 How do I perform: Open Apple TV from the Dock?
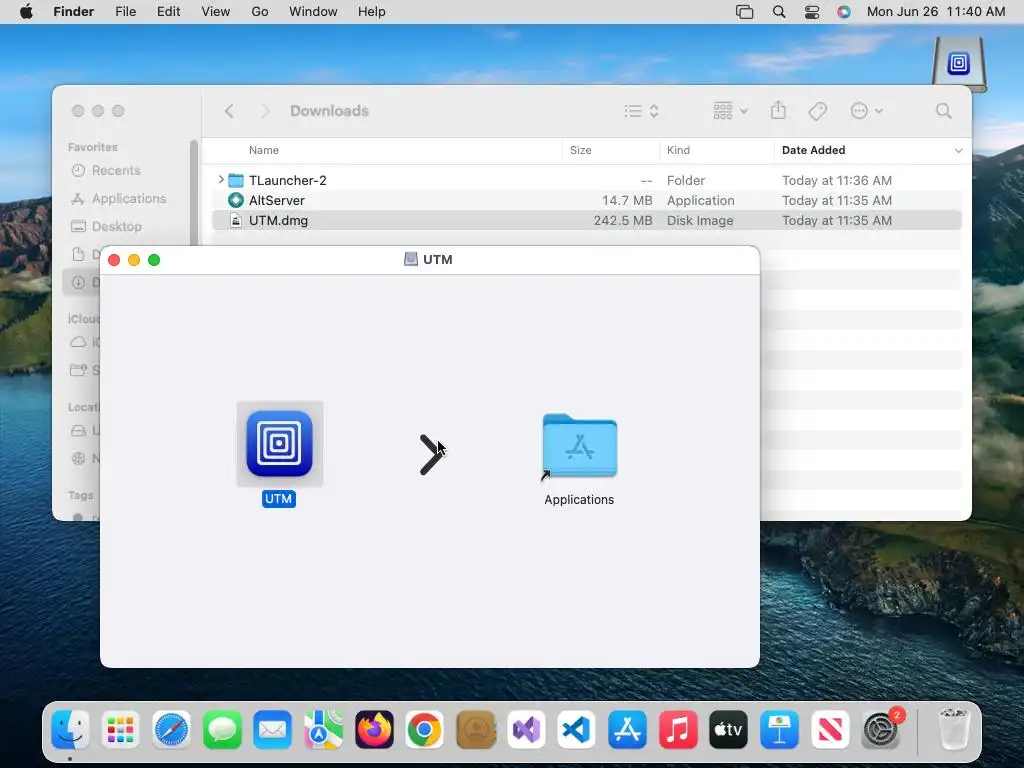pyautogui.click(x=728, y=729)
